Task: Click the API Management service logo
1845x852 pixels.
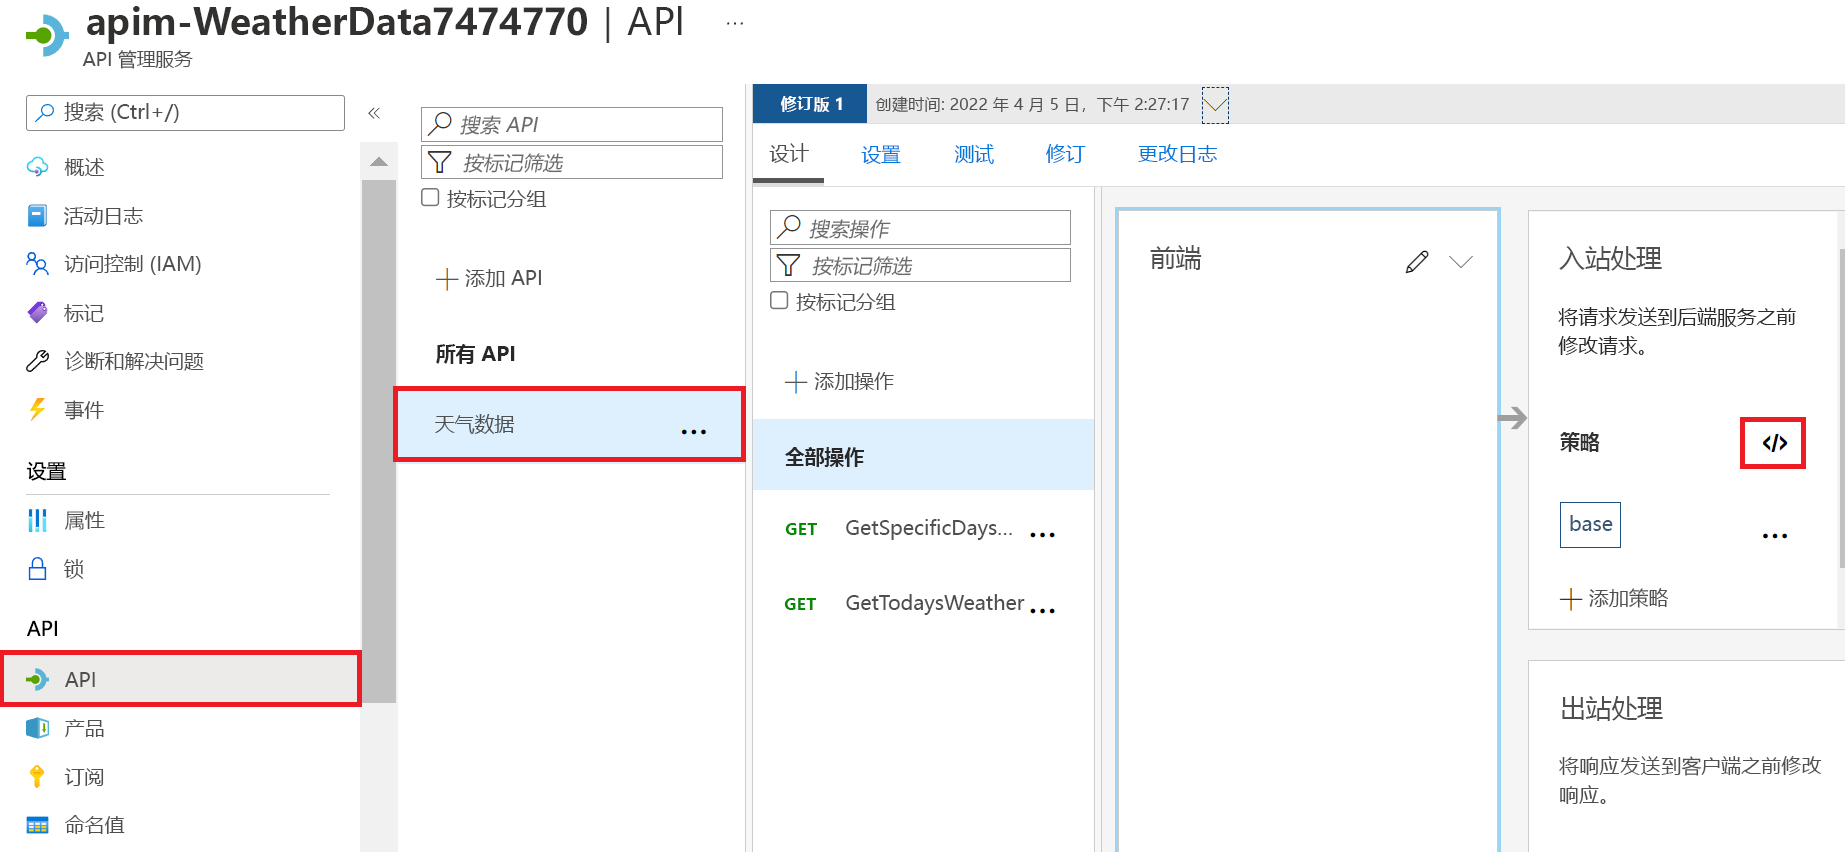Action: click(x=47, y=36)
